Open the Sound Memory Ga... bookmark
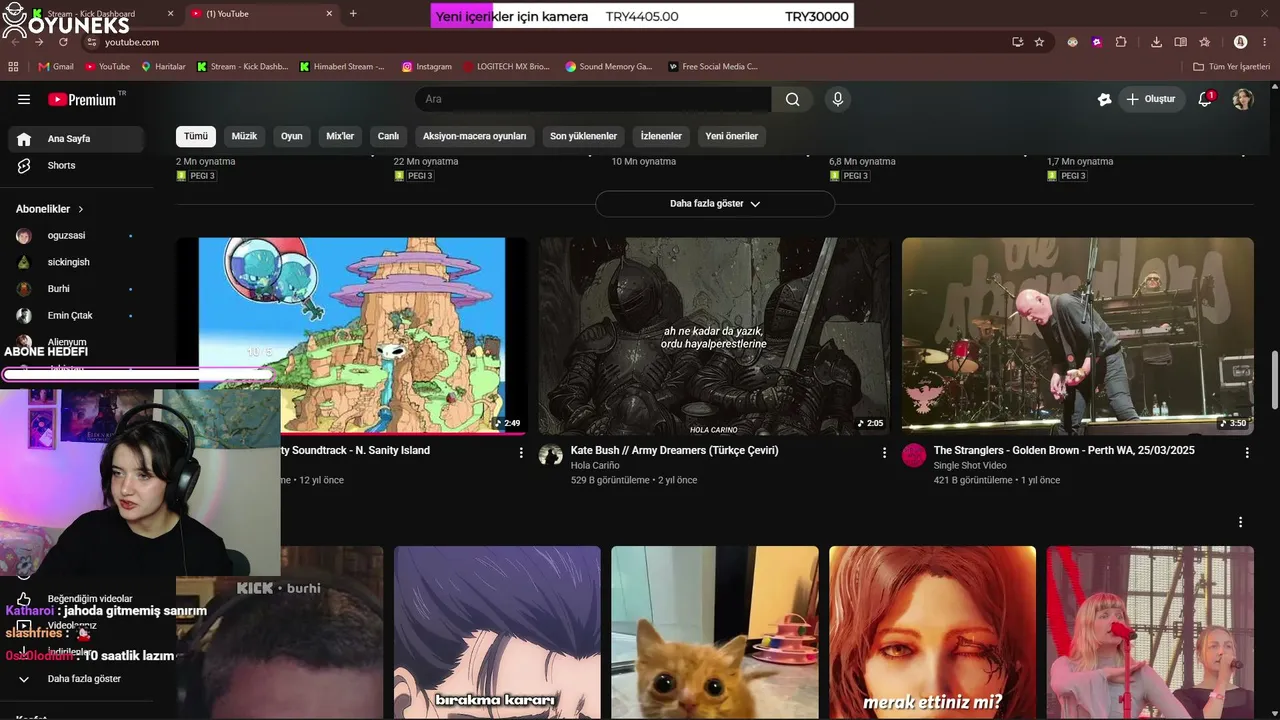This screenshot has height=720, width=1280. coord(609,67)
